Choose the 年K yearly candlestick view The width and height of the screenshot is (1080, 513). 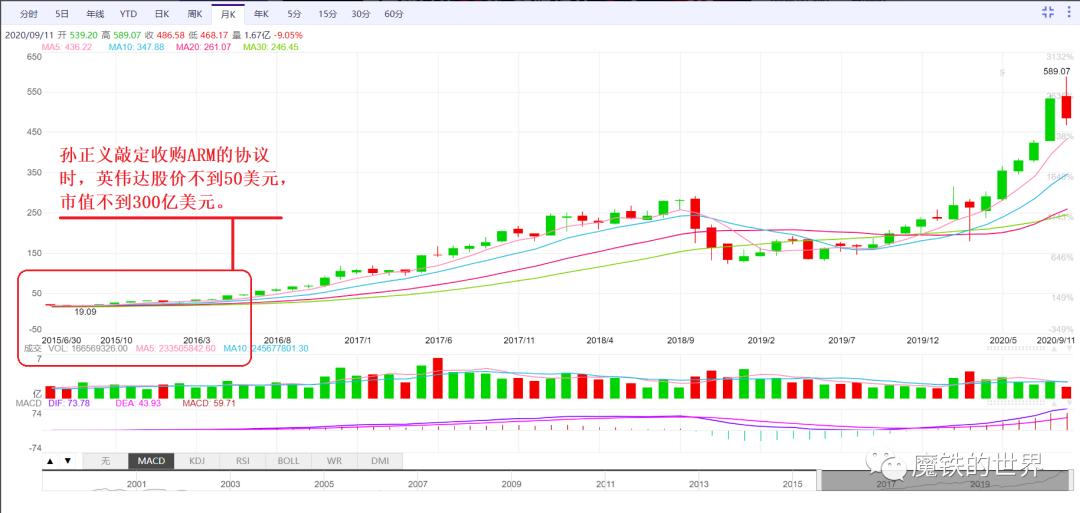tap(261, 14)
